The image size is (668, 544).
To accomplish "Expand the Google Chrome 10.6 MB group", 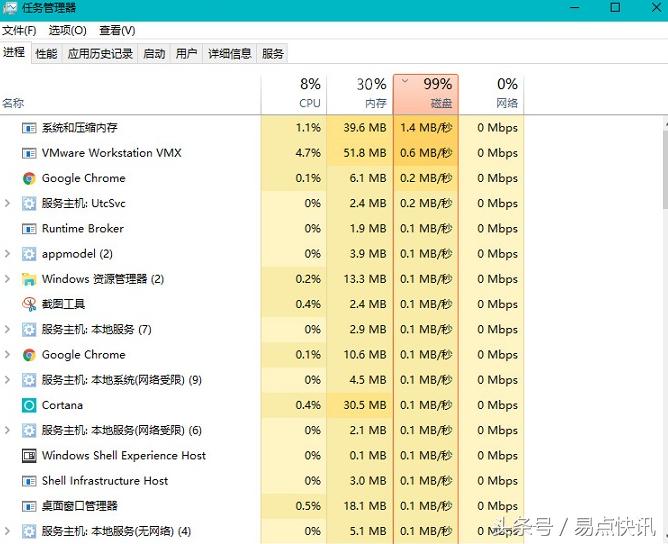I will (7, 354).
